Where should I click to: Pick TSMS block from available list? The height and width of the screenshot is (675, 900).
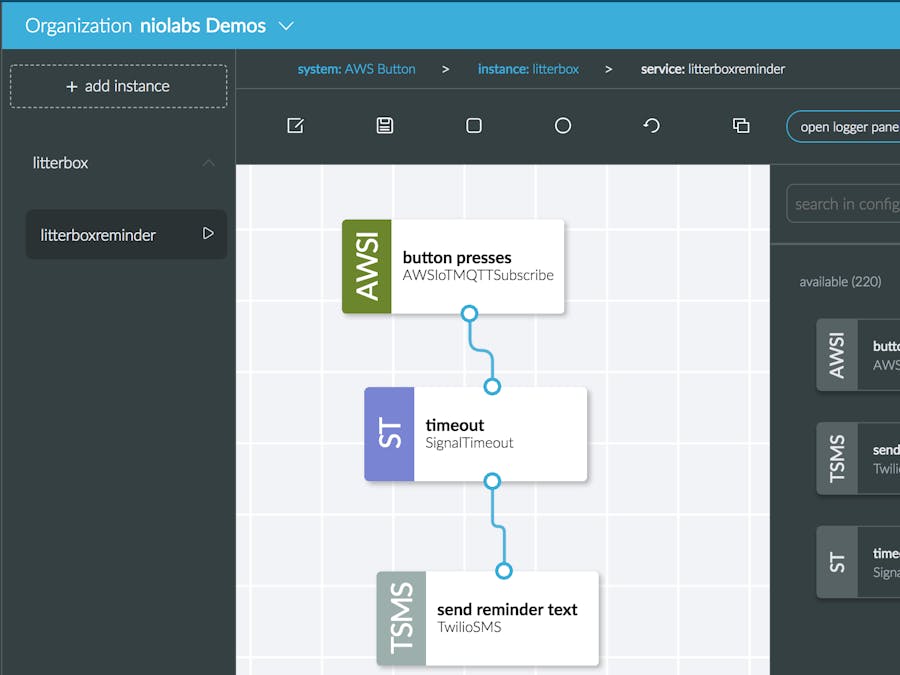858,459
